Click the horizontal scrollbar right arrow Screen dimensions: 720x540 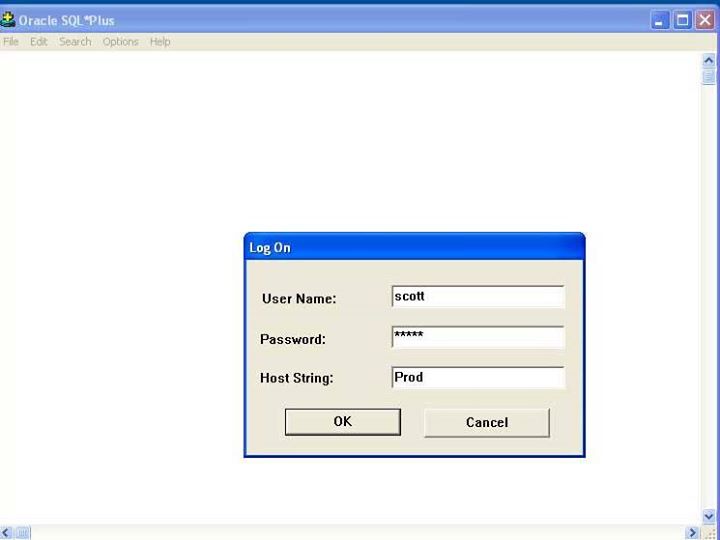692,533
